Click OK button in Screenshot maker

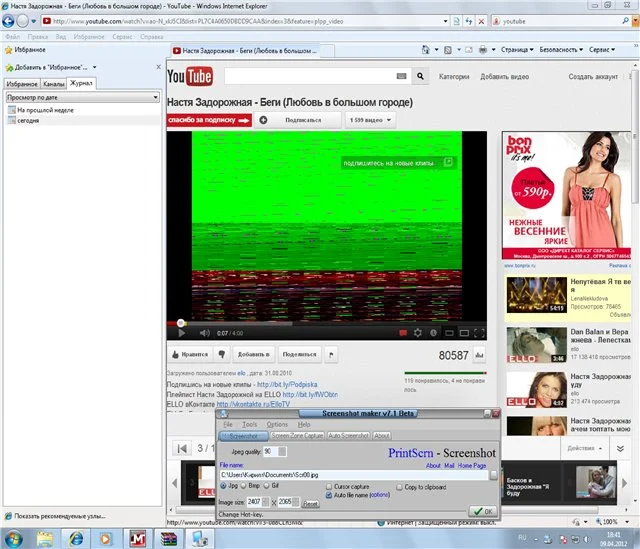[482, 511]
